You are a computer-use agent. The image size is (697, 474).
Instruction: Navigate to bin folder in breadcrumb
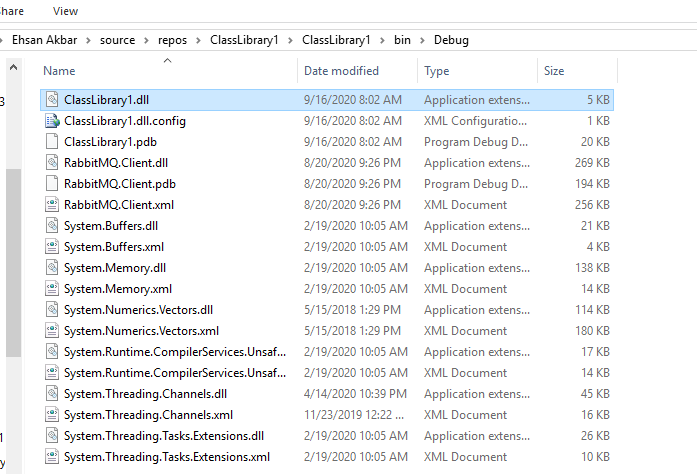coord(402,40)
